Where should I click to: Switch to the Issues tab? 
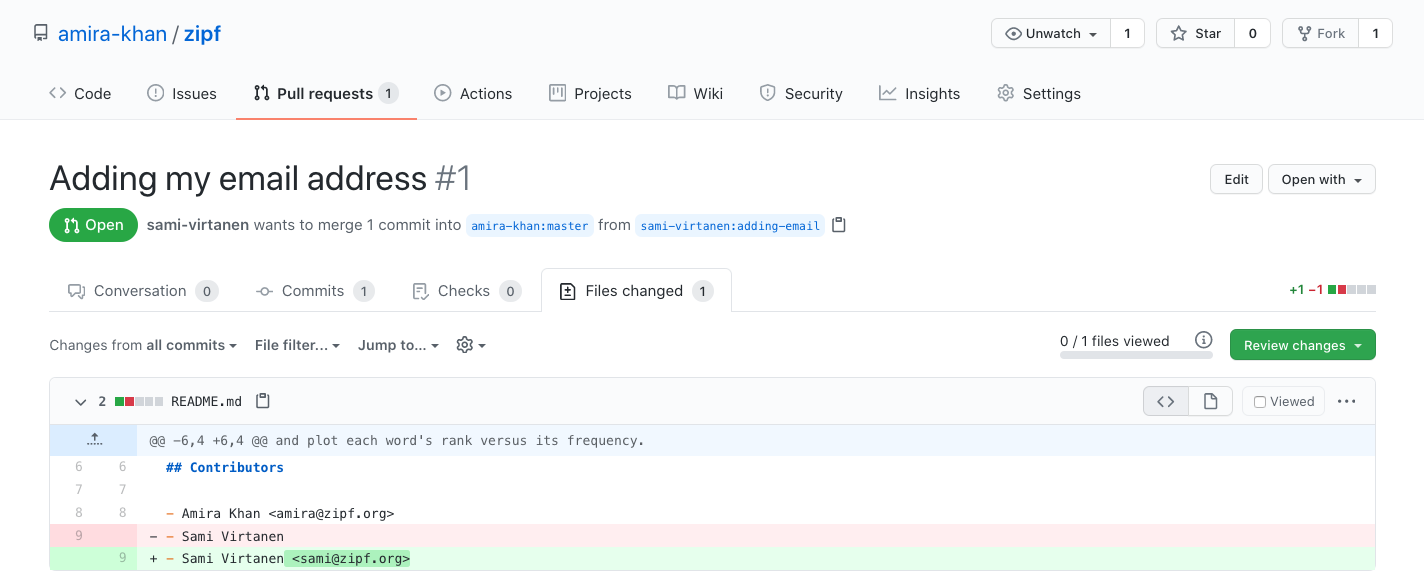pyautogui.click(x=181, y=93)
